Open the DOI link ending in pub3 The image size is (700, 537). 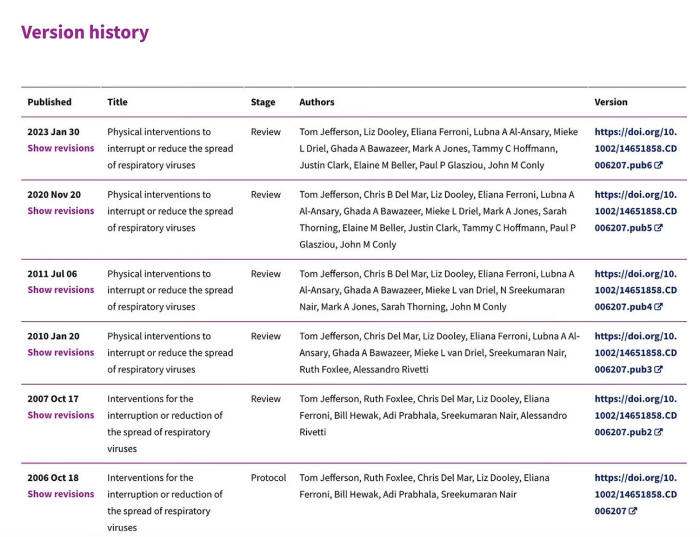click(x=635, y=353)
